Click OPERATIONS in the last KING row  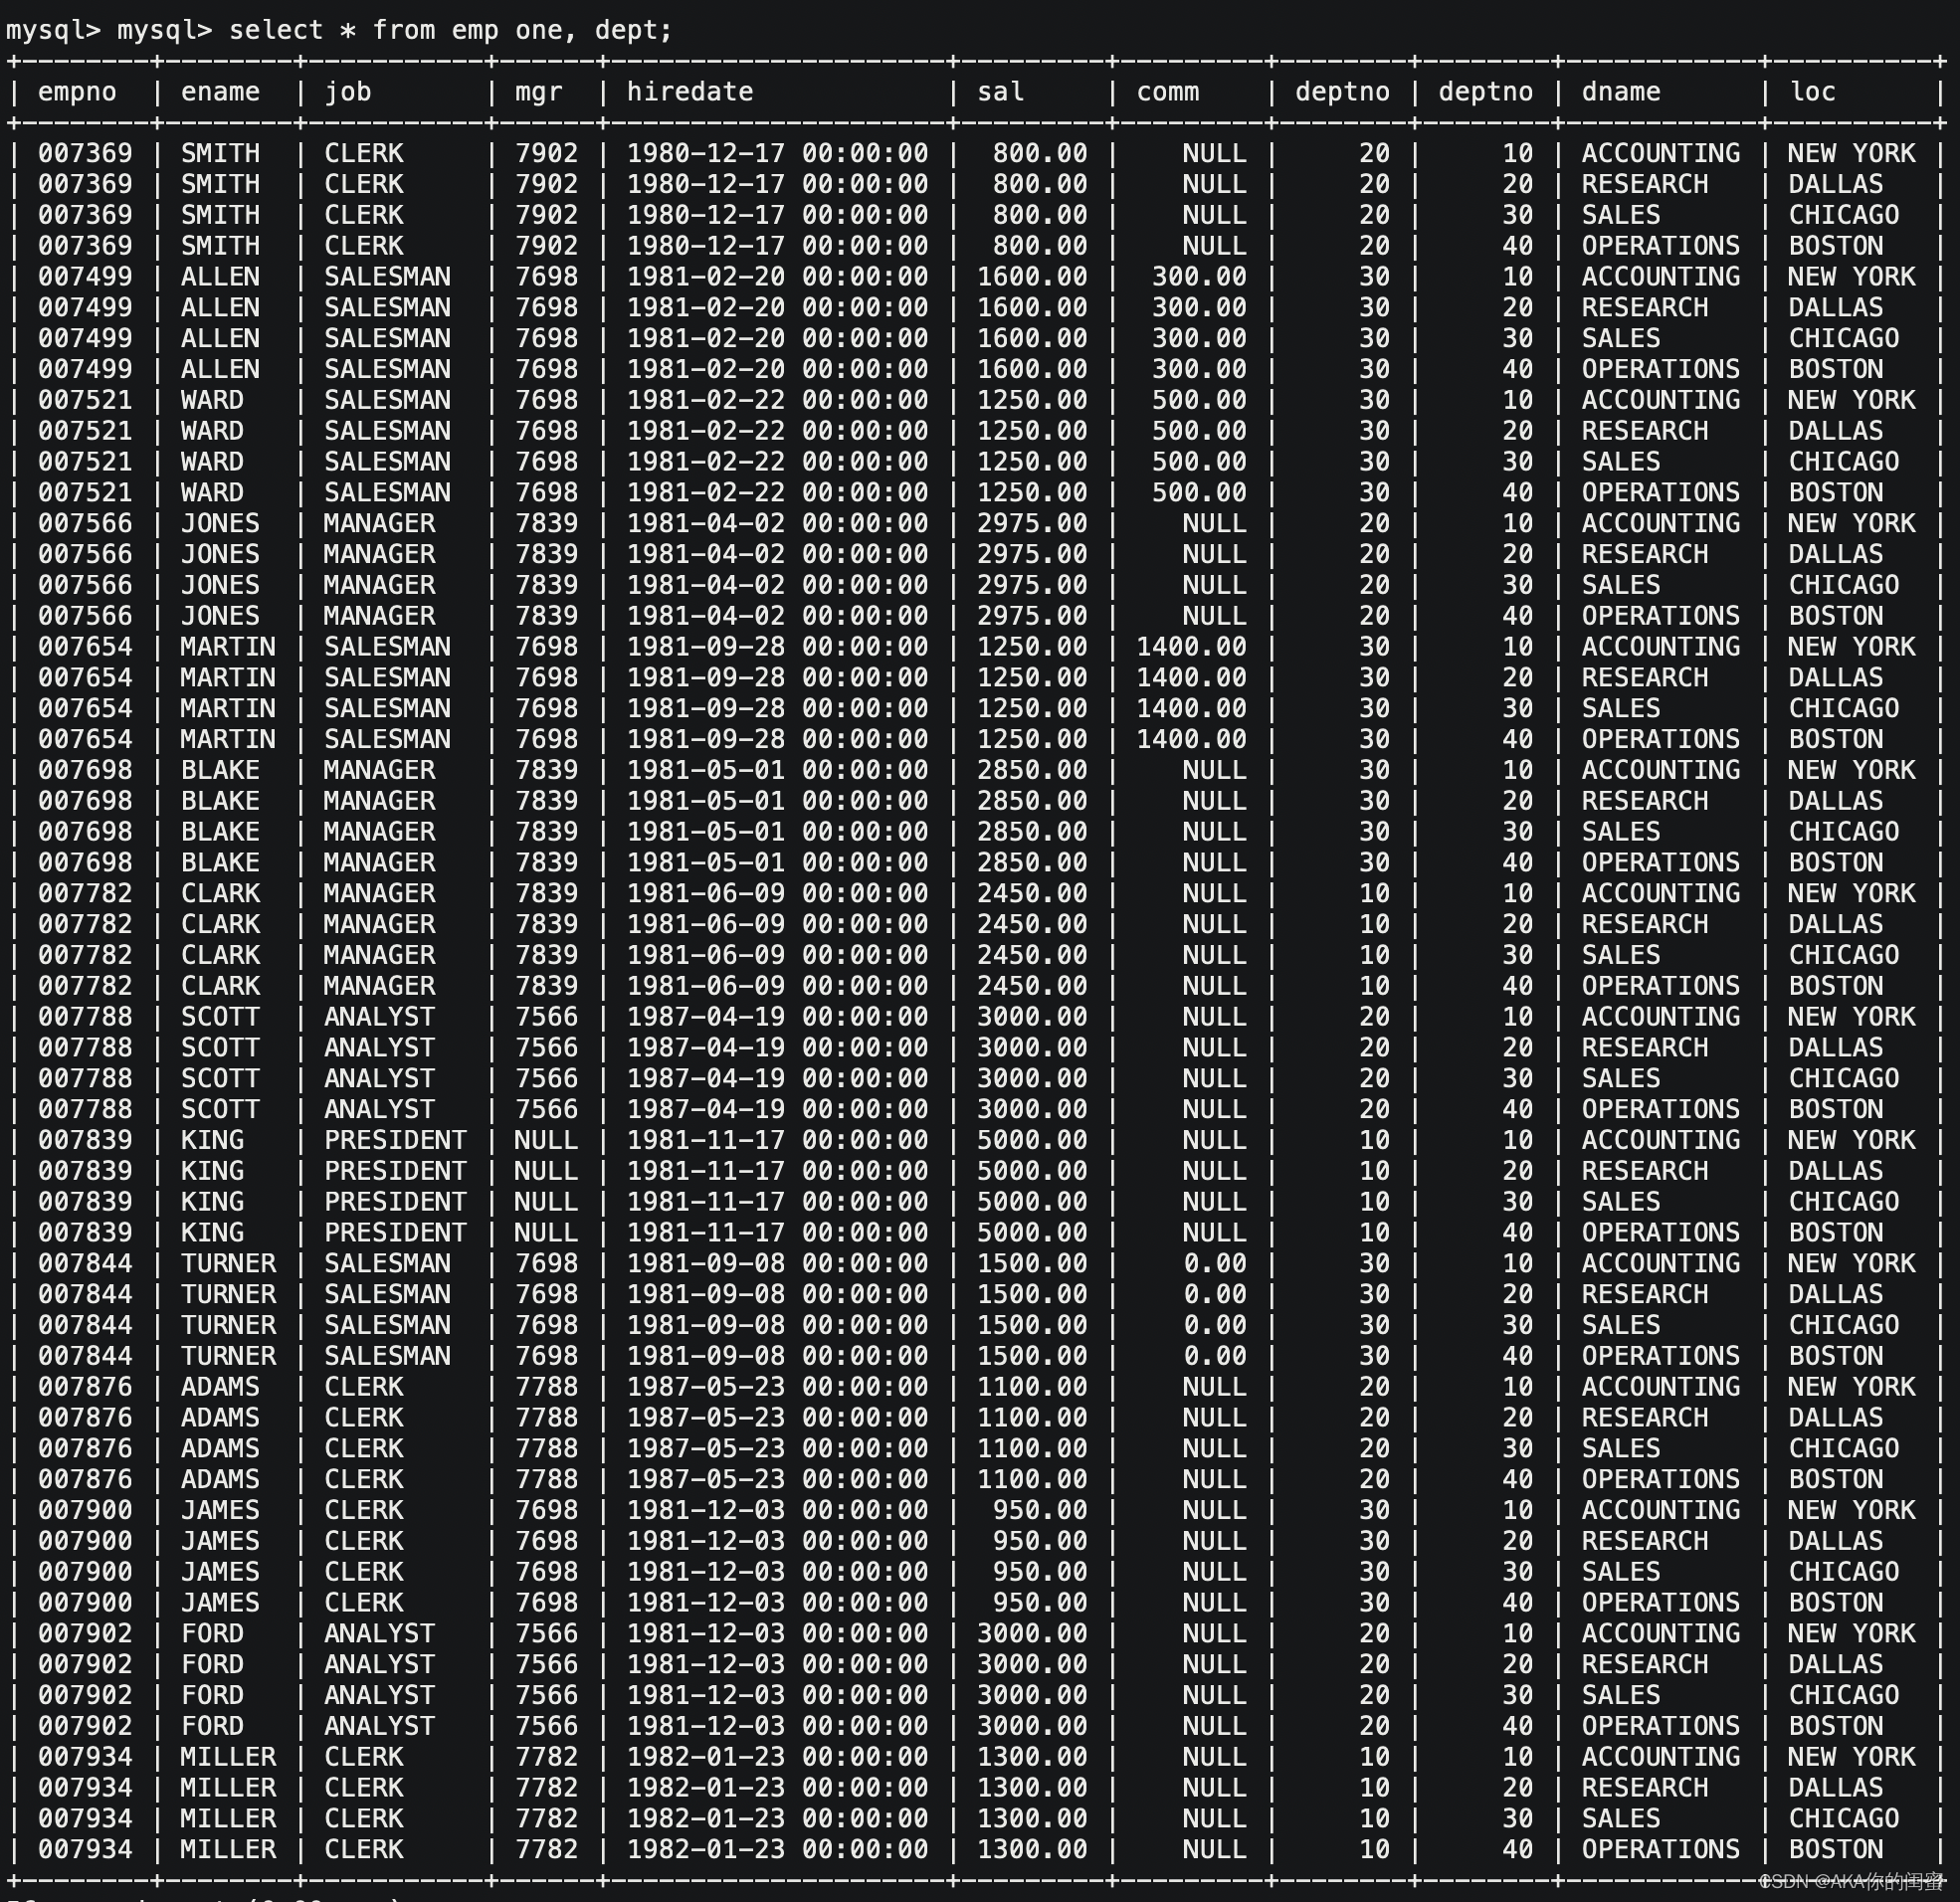(1660, 1232)
